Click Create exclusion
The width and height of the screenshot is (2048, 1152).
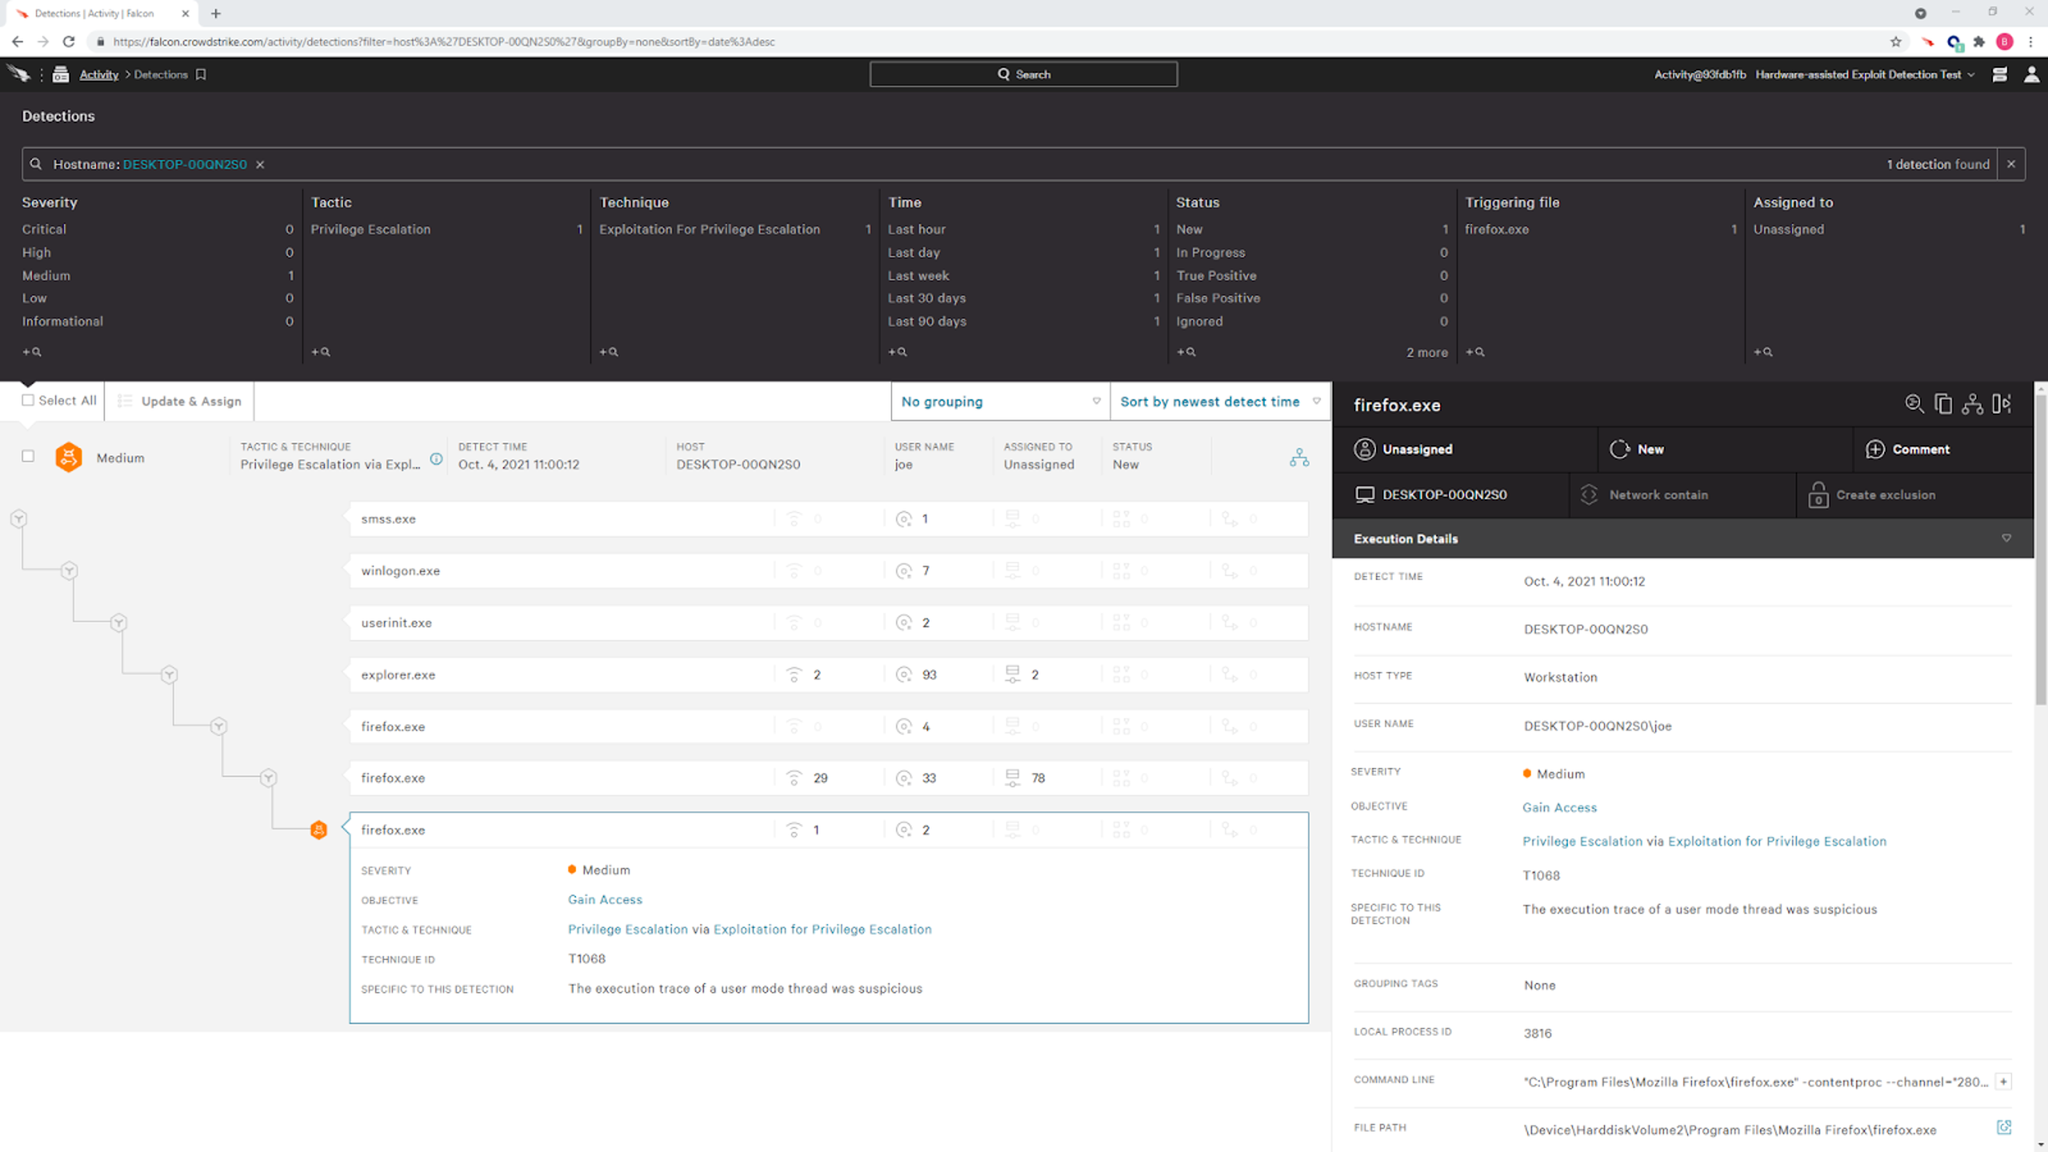[1915, 495]
